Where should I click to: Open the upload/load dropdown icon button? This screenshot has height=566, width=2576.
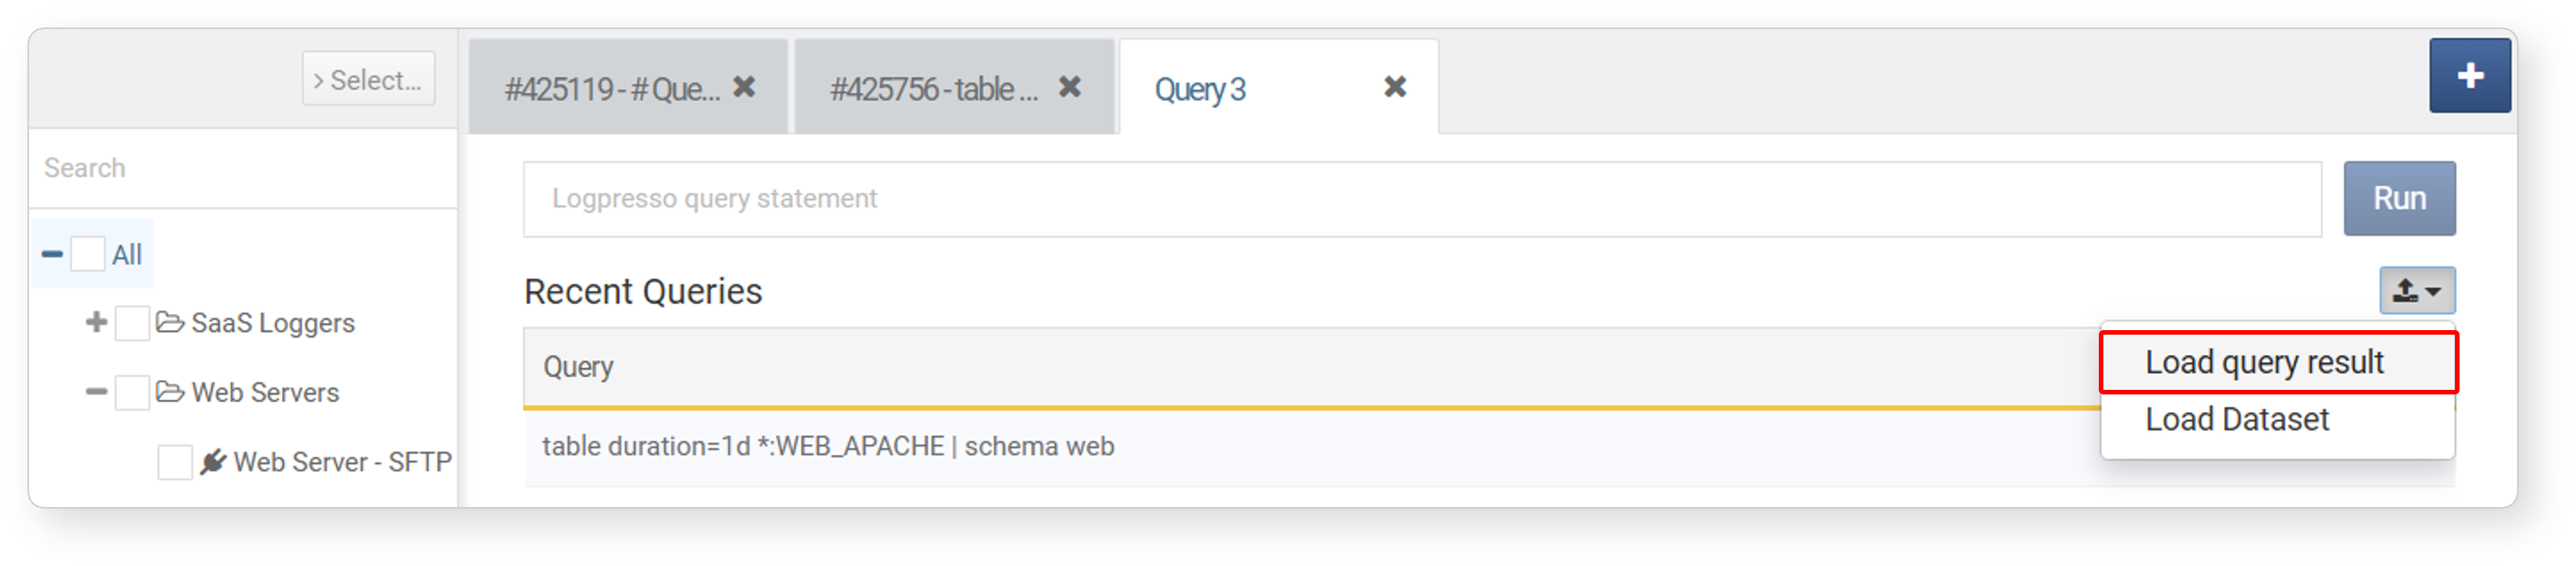pyautogui.click(x=2417, y=291)
